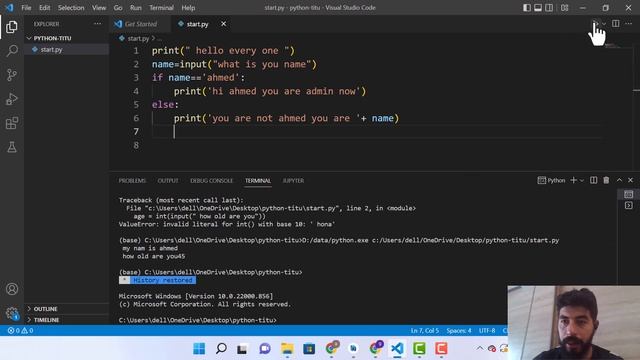Switch to the DEBUG CONSOLE tab
This screenshot has width=640, height=360.
pos(211,180)
